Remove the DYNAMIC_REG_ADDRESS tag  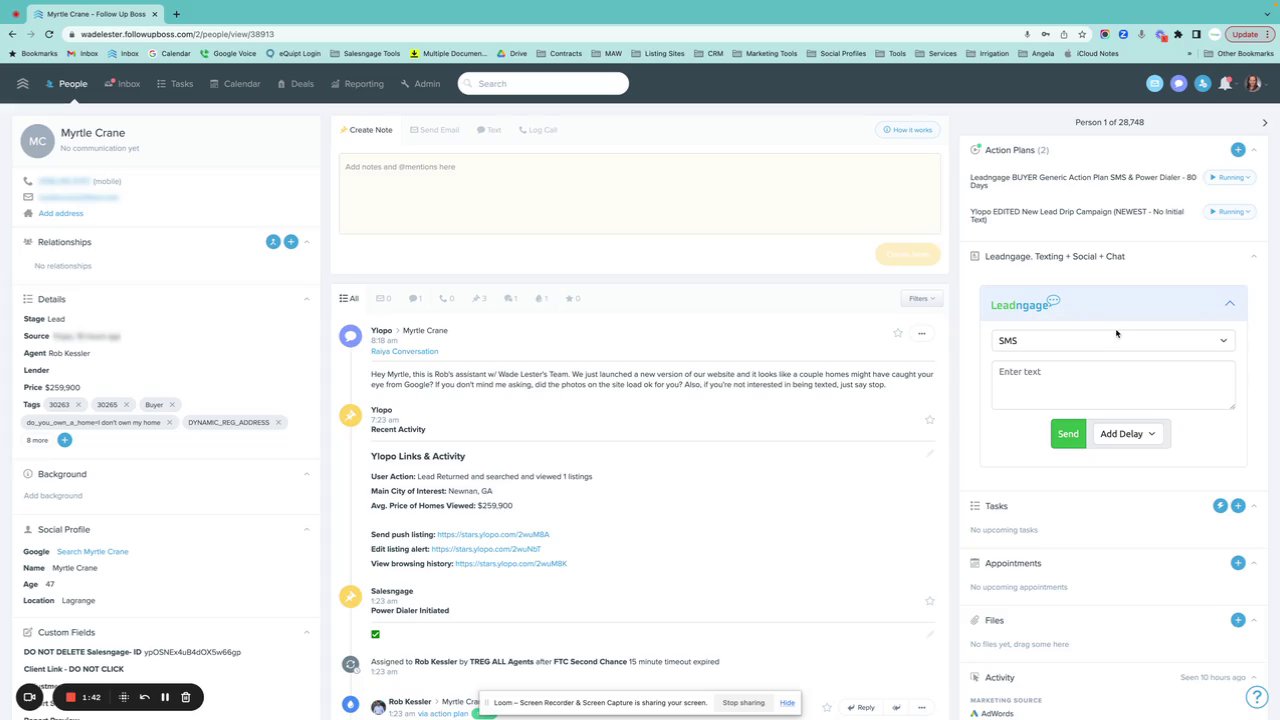(x=278, y=422)
